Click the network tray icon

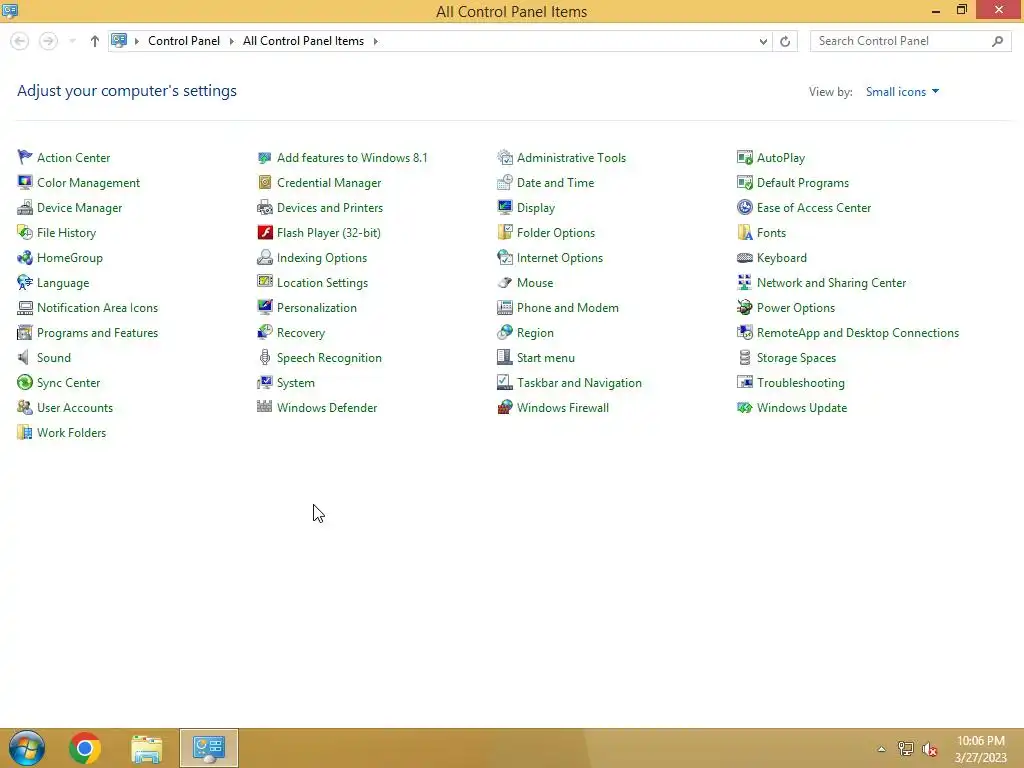905,749
